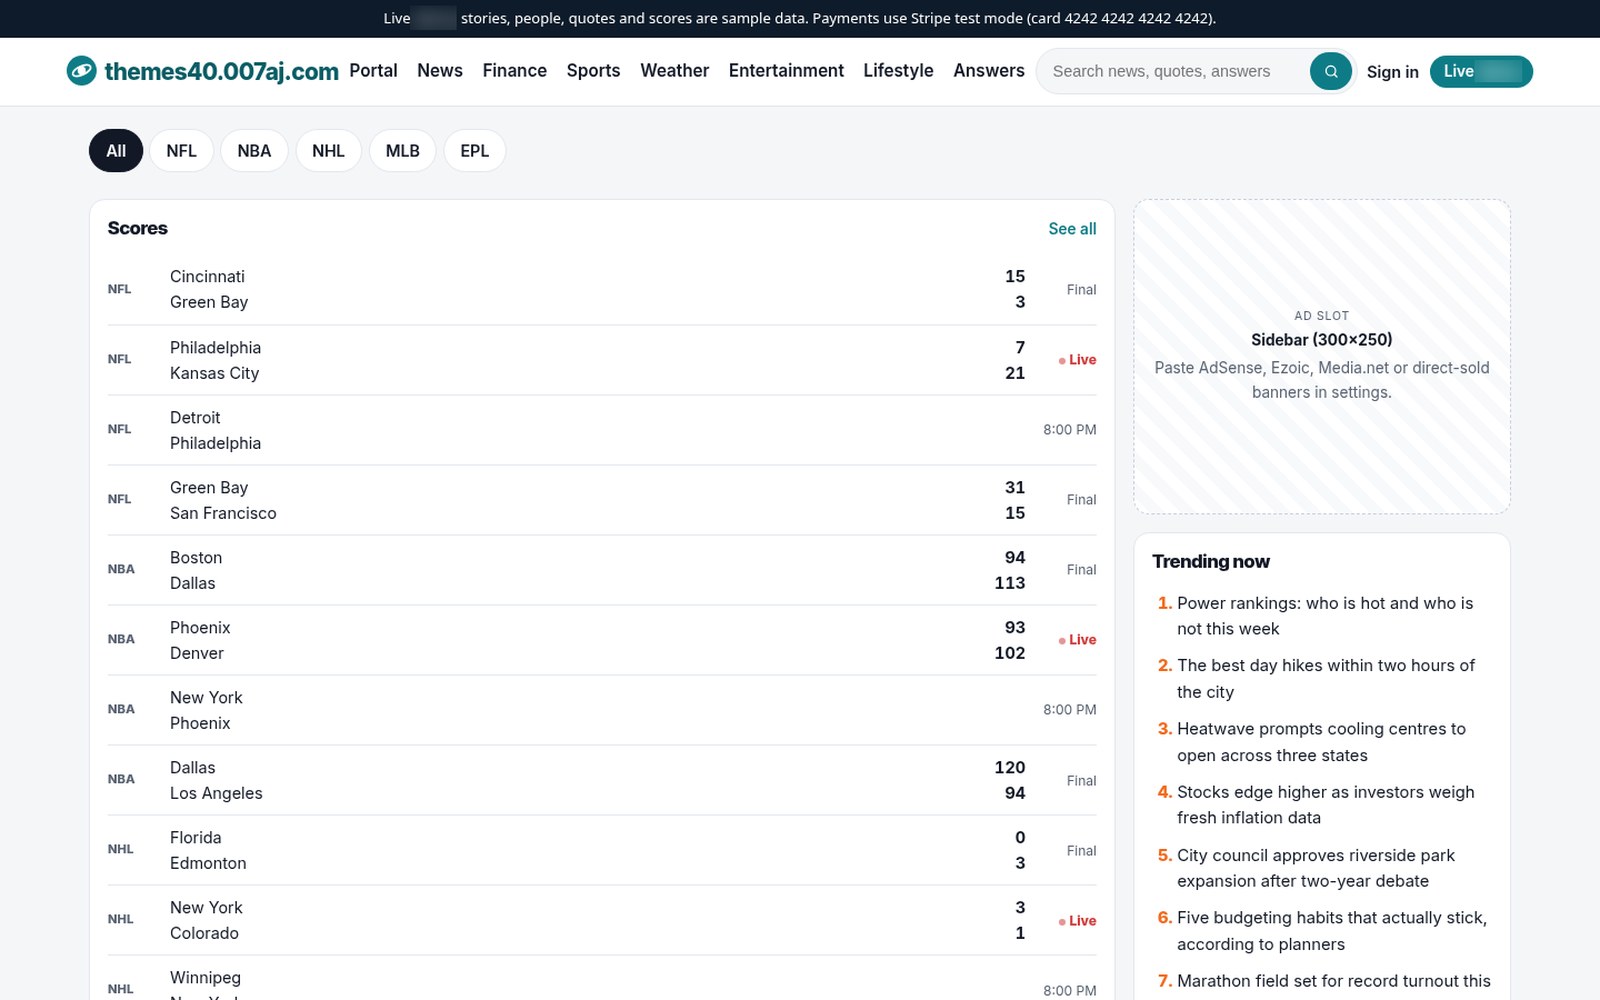1600x1000 pixels.
Task: Go to the Lifestyle section
Action: coord(898,71)
